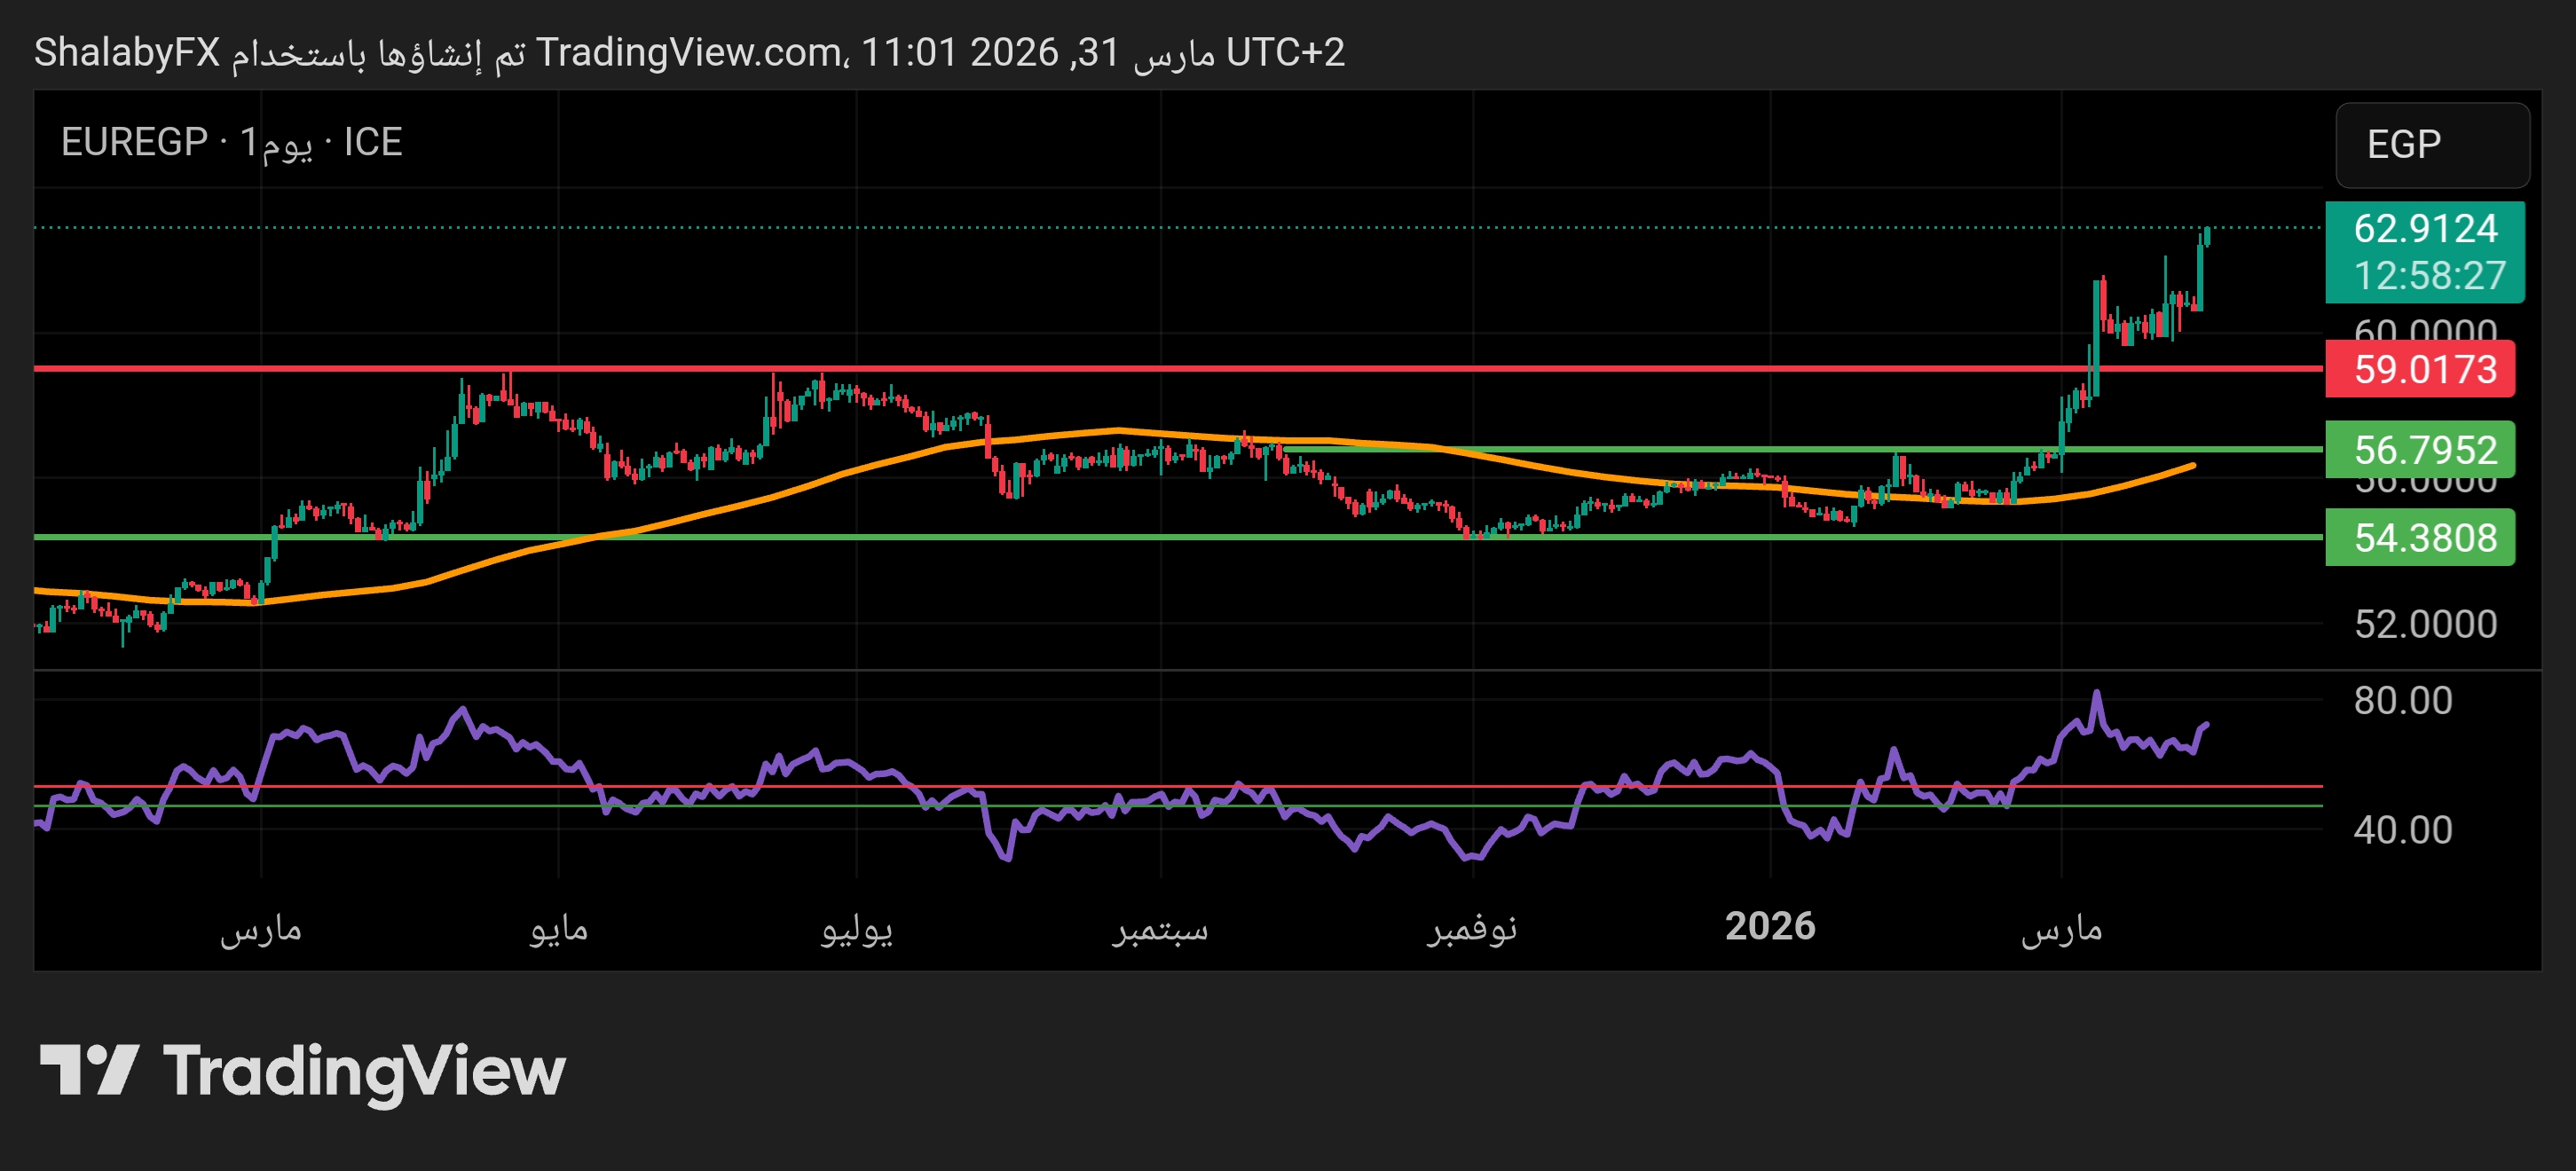Viewport: 2576px width, 1171px height.
Task: Click the 2026 year marker on time axis
Action: point(1769,926)
